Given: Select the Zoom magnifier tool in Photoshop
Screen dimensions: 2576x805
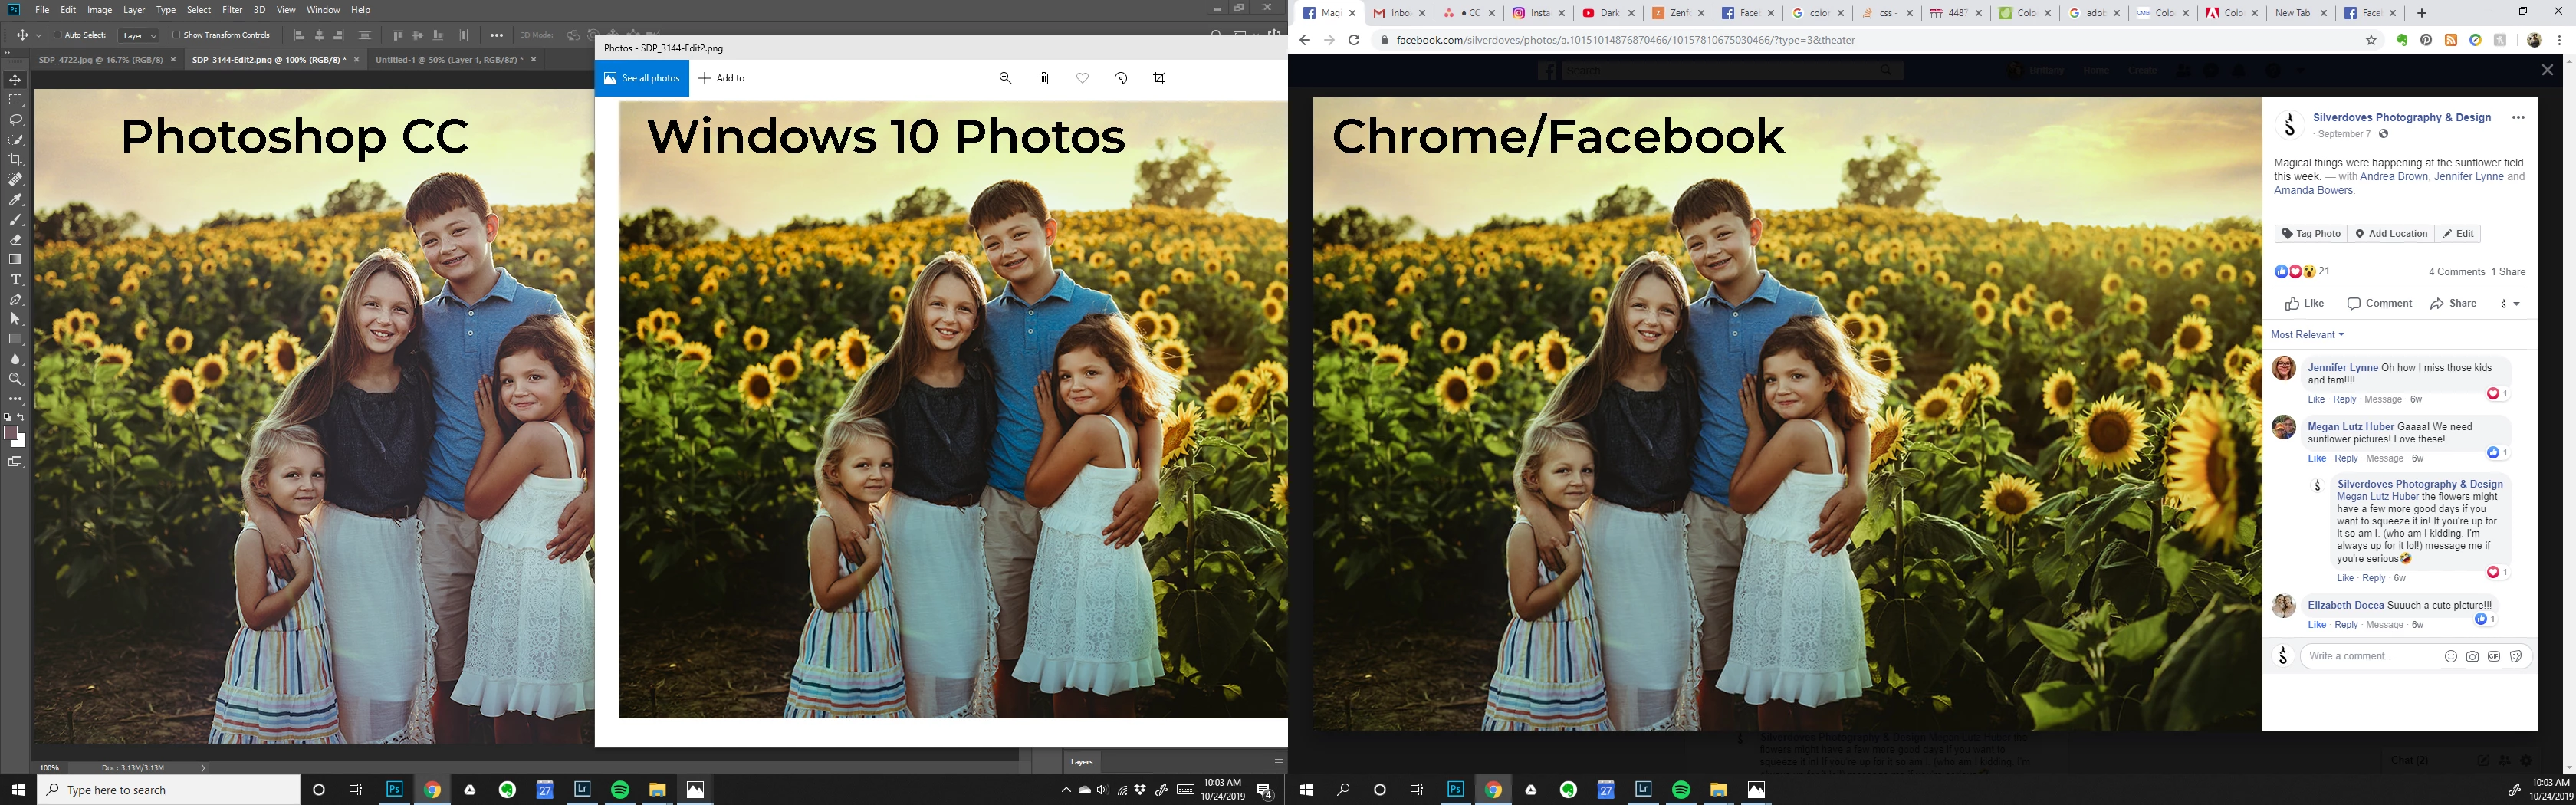Looking at the screenshot, I should tap(15, 379).
